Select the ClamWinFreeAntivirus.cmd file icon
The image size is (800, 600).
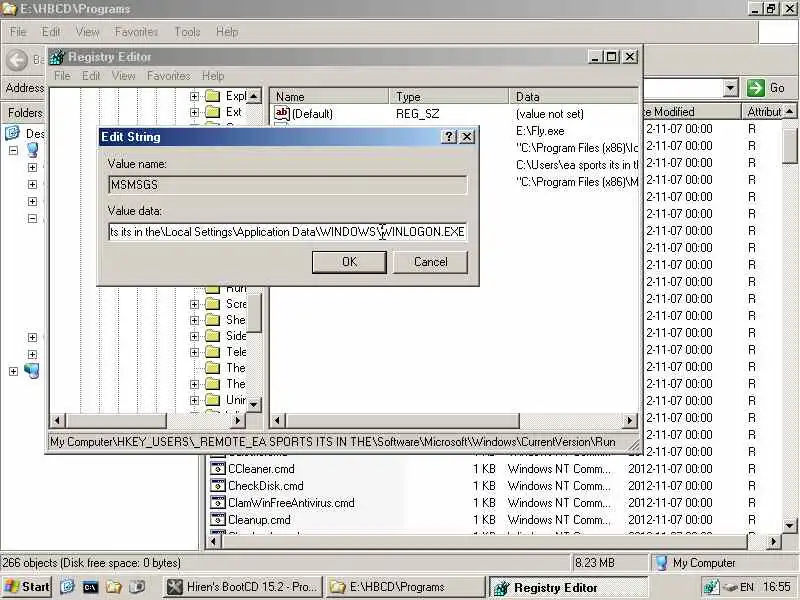(218, 503)
